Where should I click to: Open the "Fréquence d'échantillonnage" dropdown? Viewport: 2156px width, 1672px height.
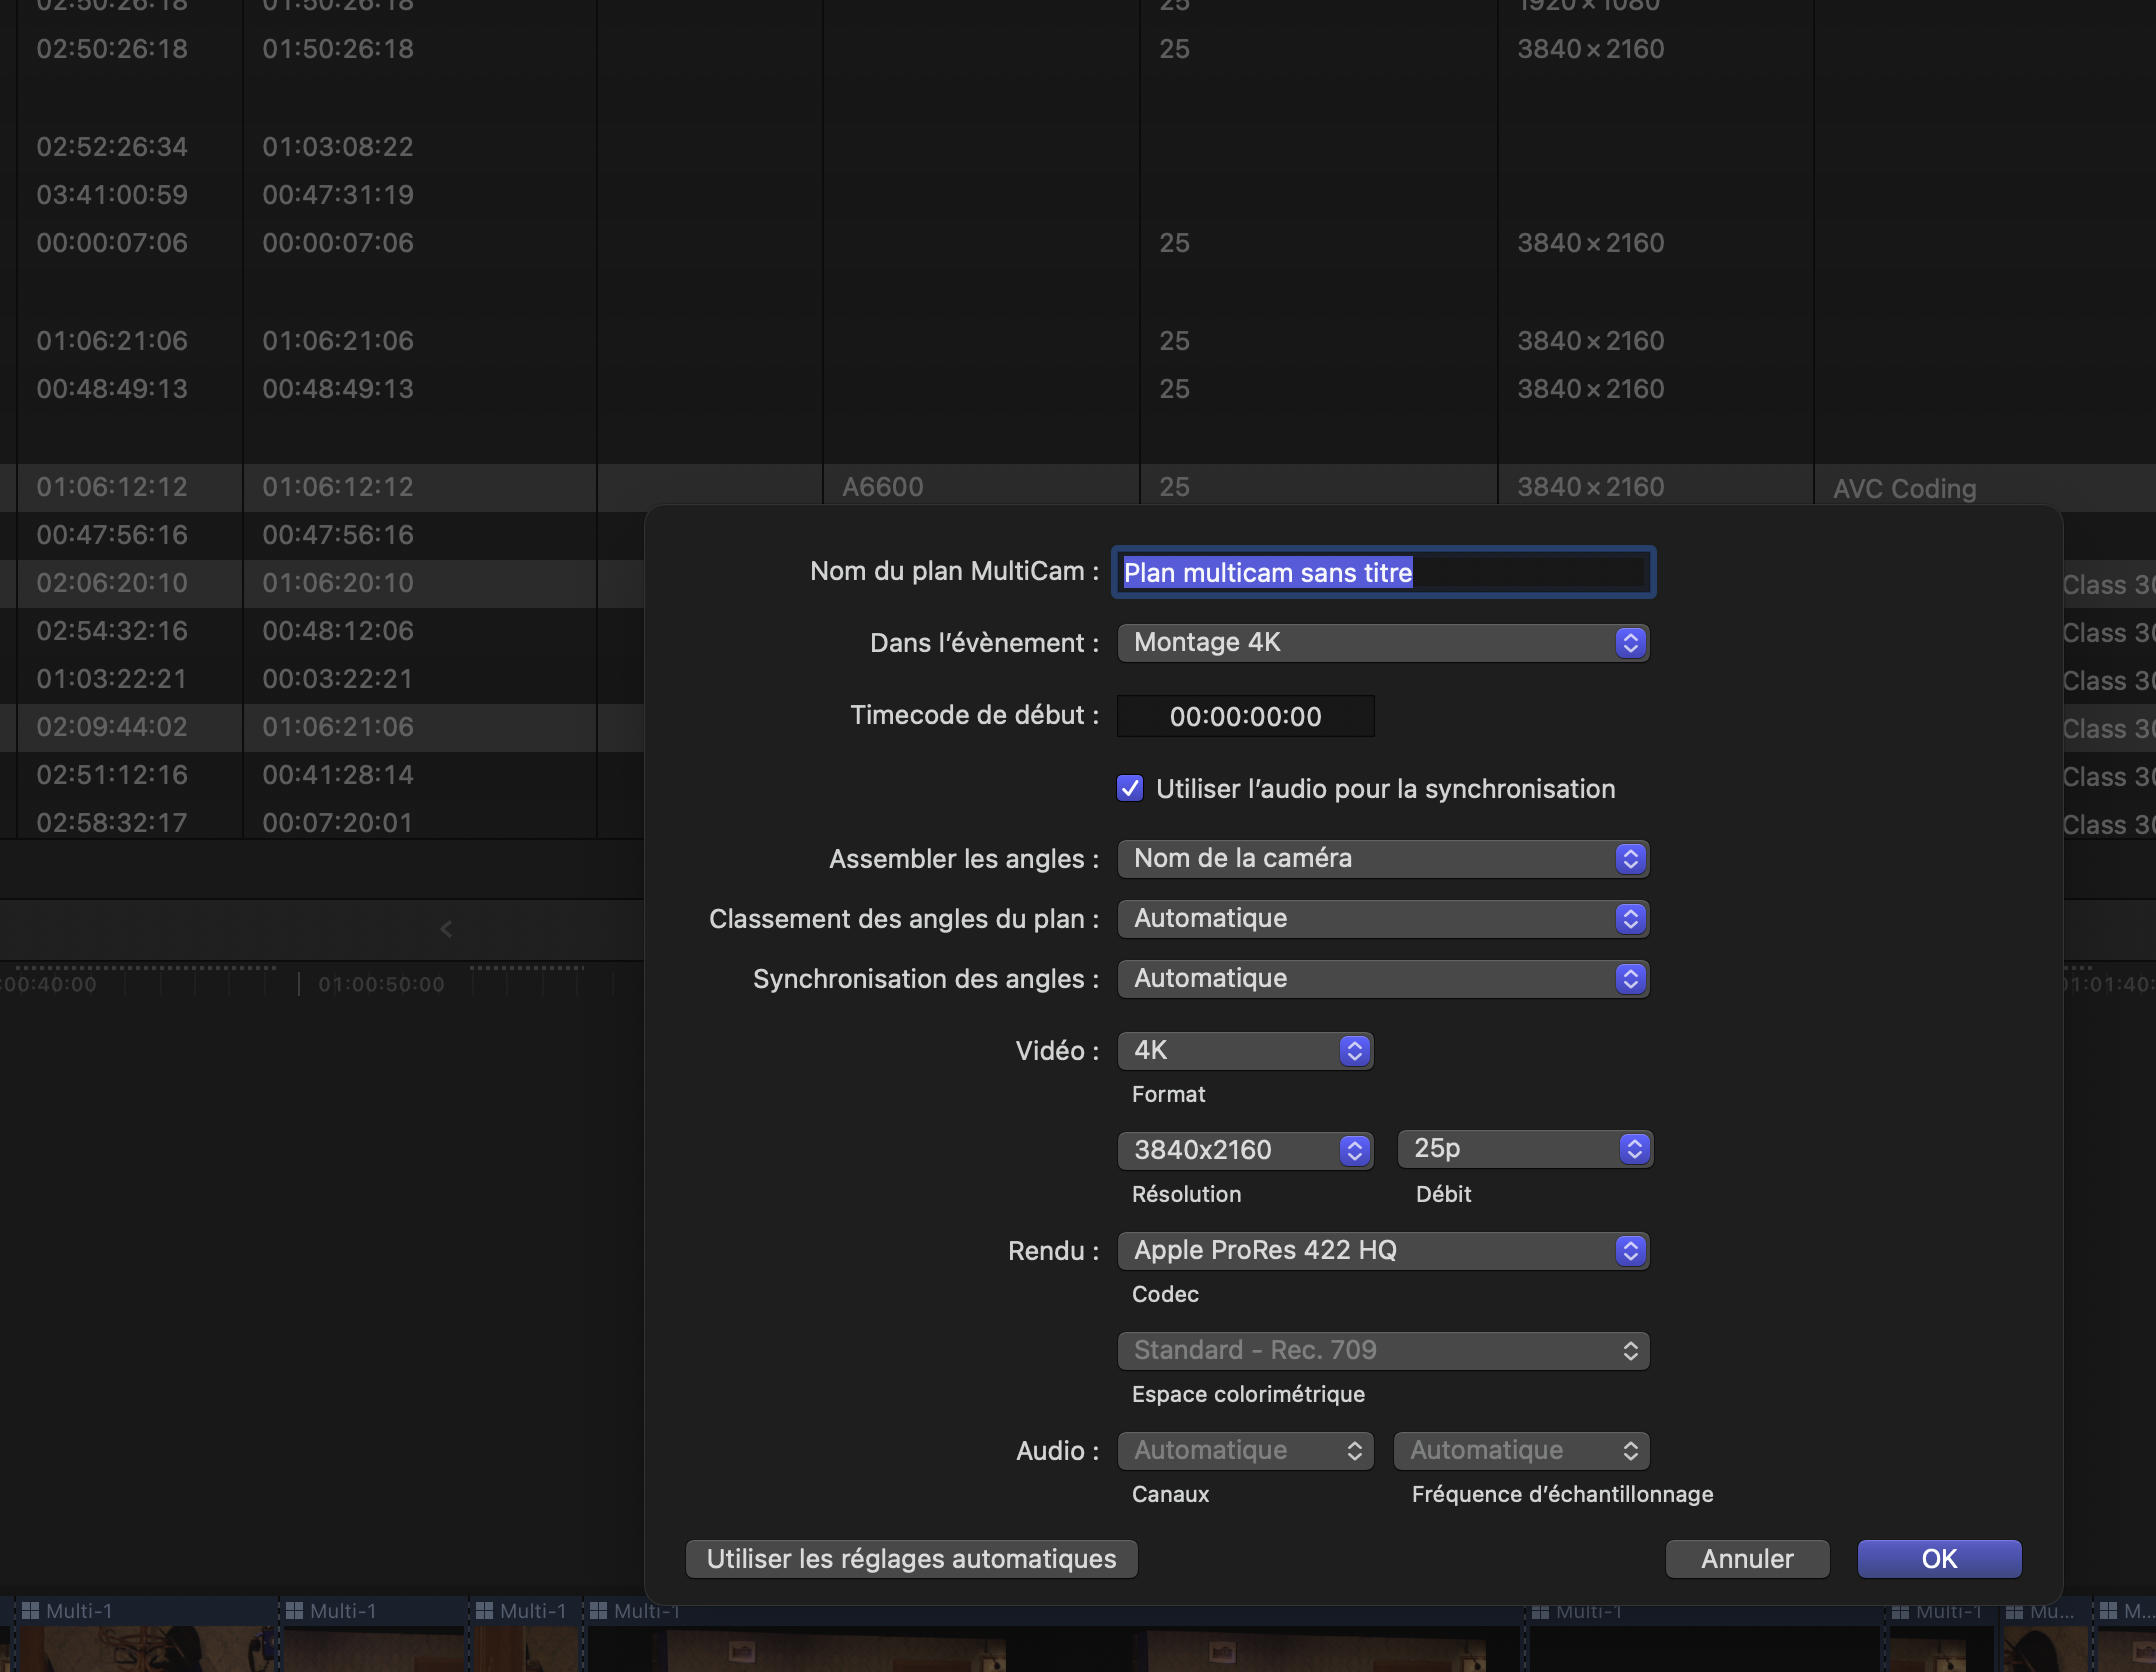pyautogui.click(x=1521, y=1450)
